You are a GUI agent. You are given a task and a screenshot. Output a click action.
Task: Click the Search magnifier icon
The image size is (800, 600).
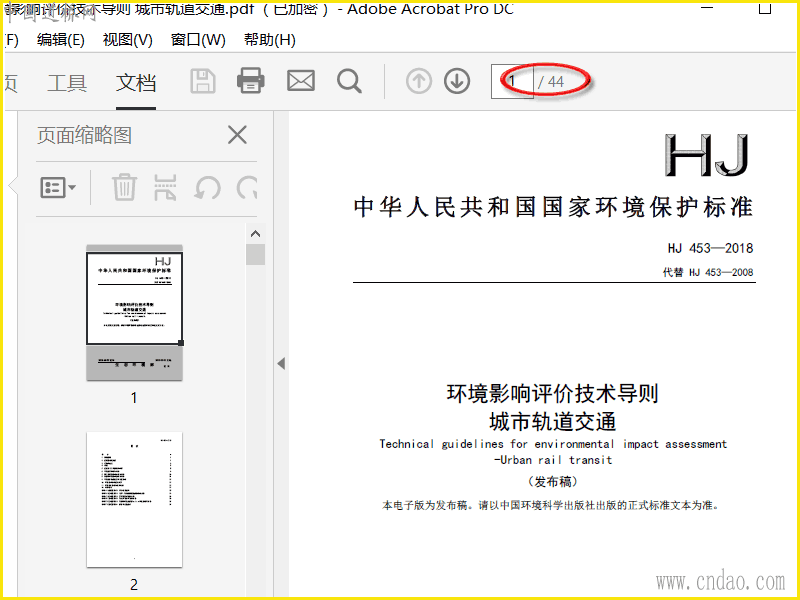pyautogui.click(x=349, y=81)
